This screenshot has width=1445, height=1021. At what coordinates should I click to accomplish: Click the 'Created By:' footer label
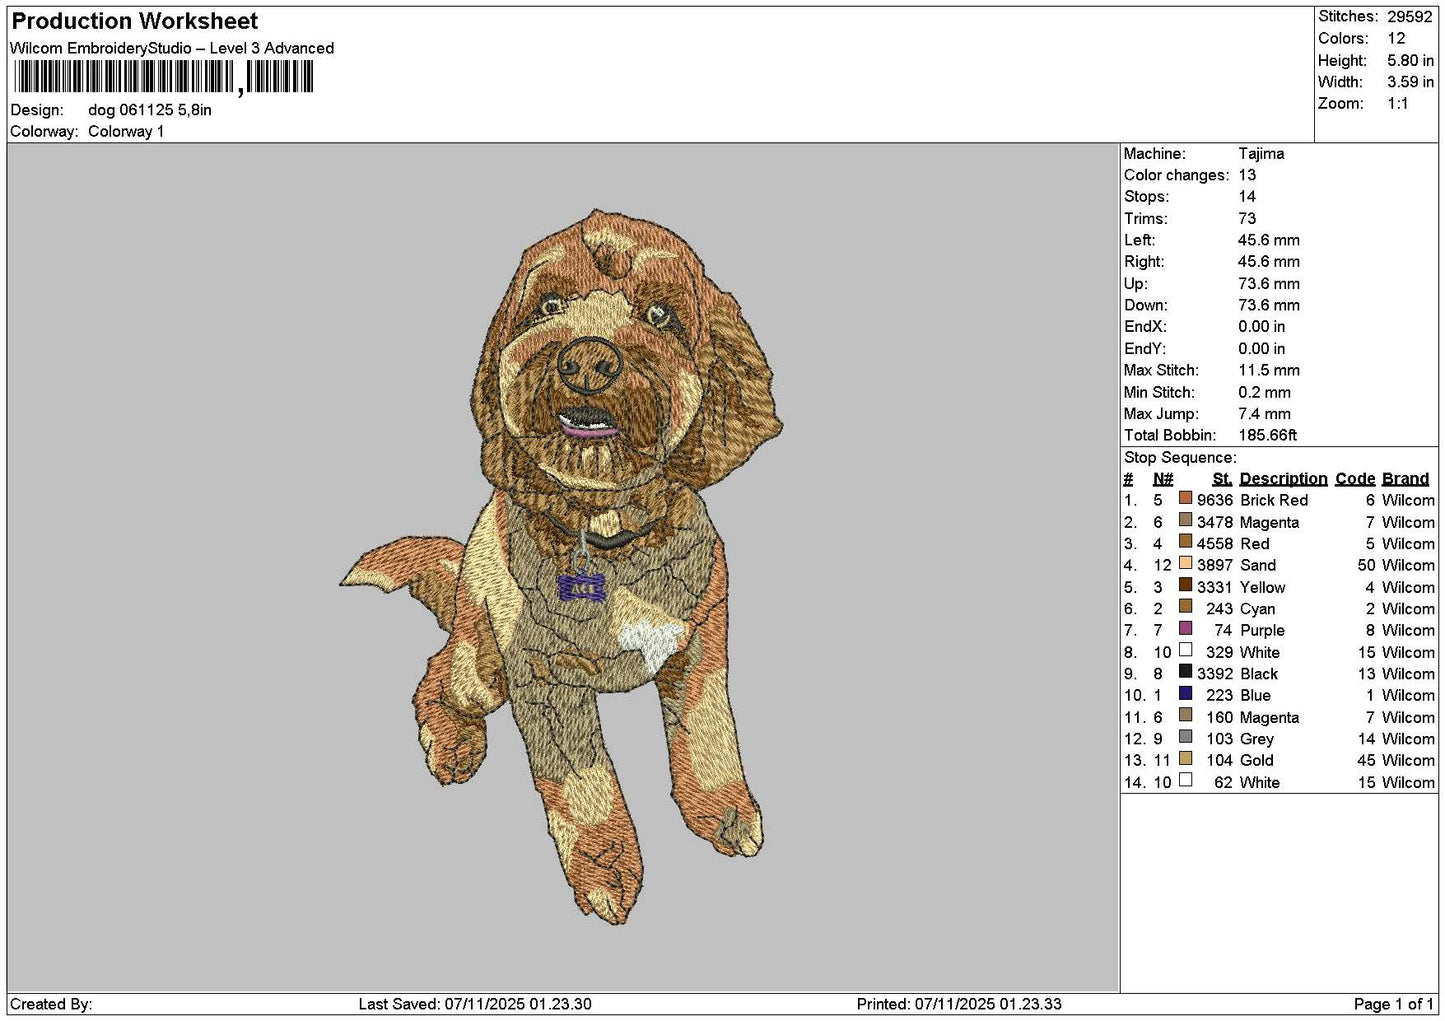(51, 1004)
